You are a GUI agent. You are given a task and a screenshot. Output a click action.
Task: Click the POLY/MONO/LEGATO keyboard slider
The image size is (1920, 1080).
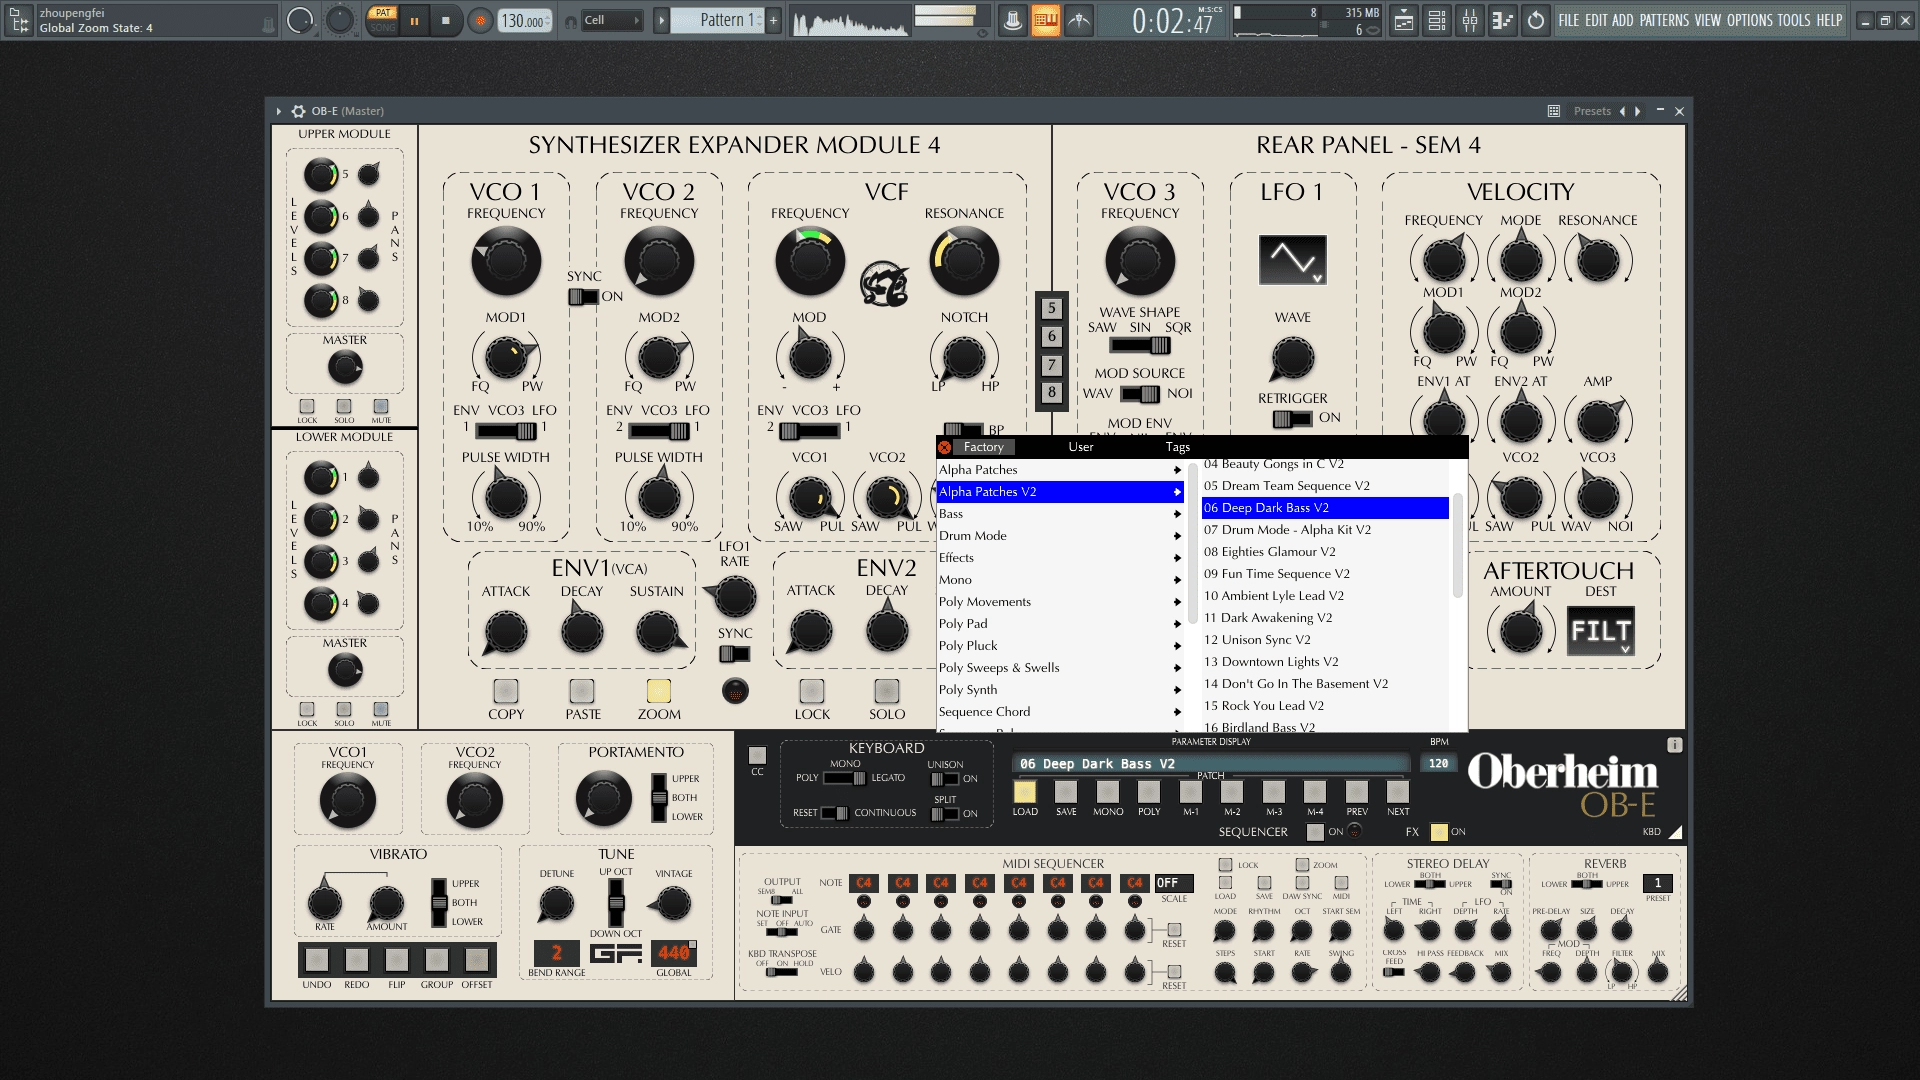pyautogui.click(x=845, y=778)
